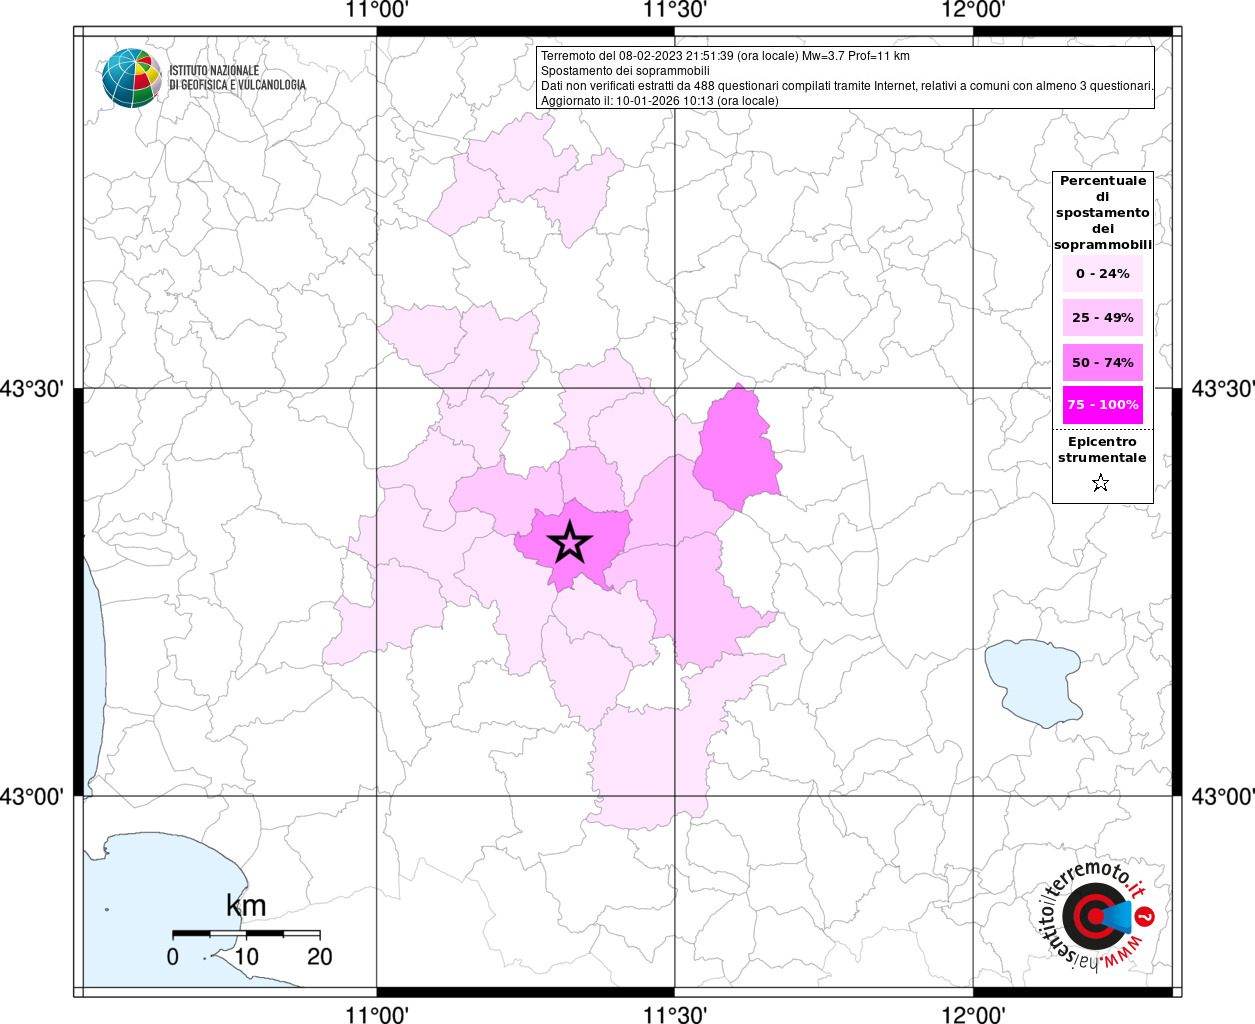The height and width of the screenshot is (1024, 1255).
Task: Click the scale bar graphic
Action: pyautogui.click(x=246, y=934)
